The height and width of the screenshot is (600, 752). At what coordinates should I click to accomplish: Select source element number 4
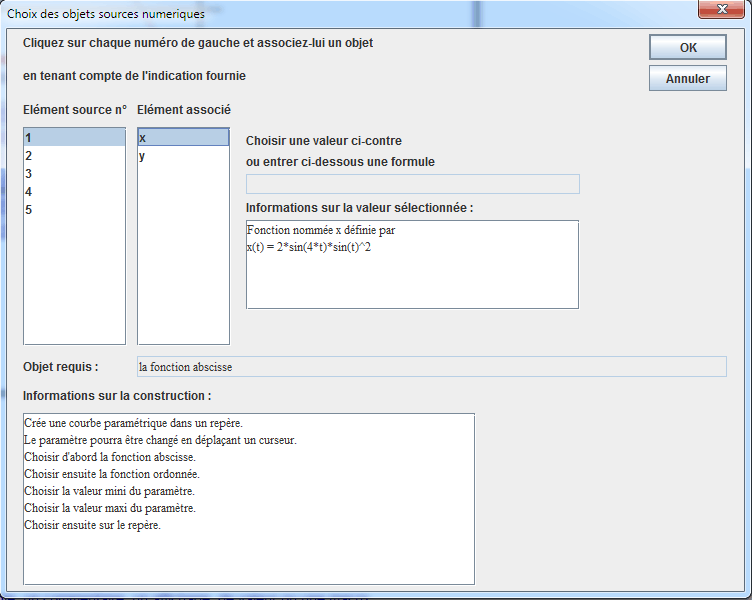(74, 192)
